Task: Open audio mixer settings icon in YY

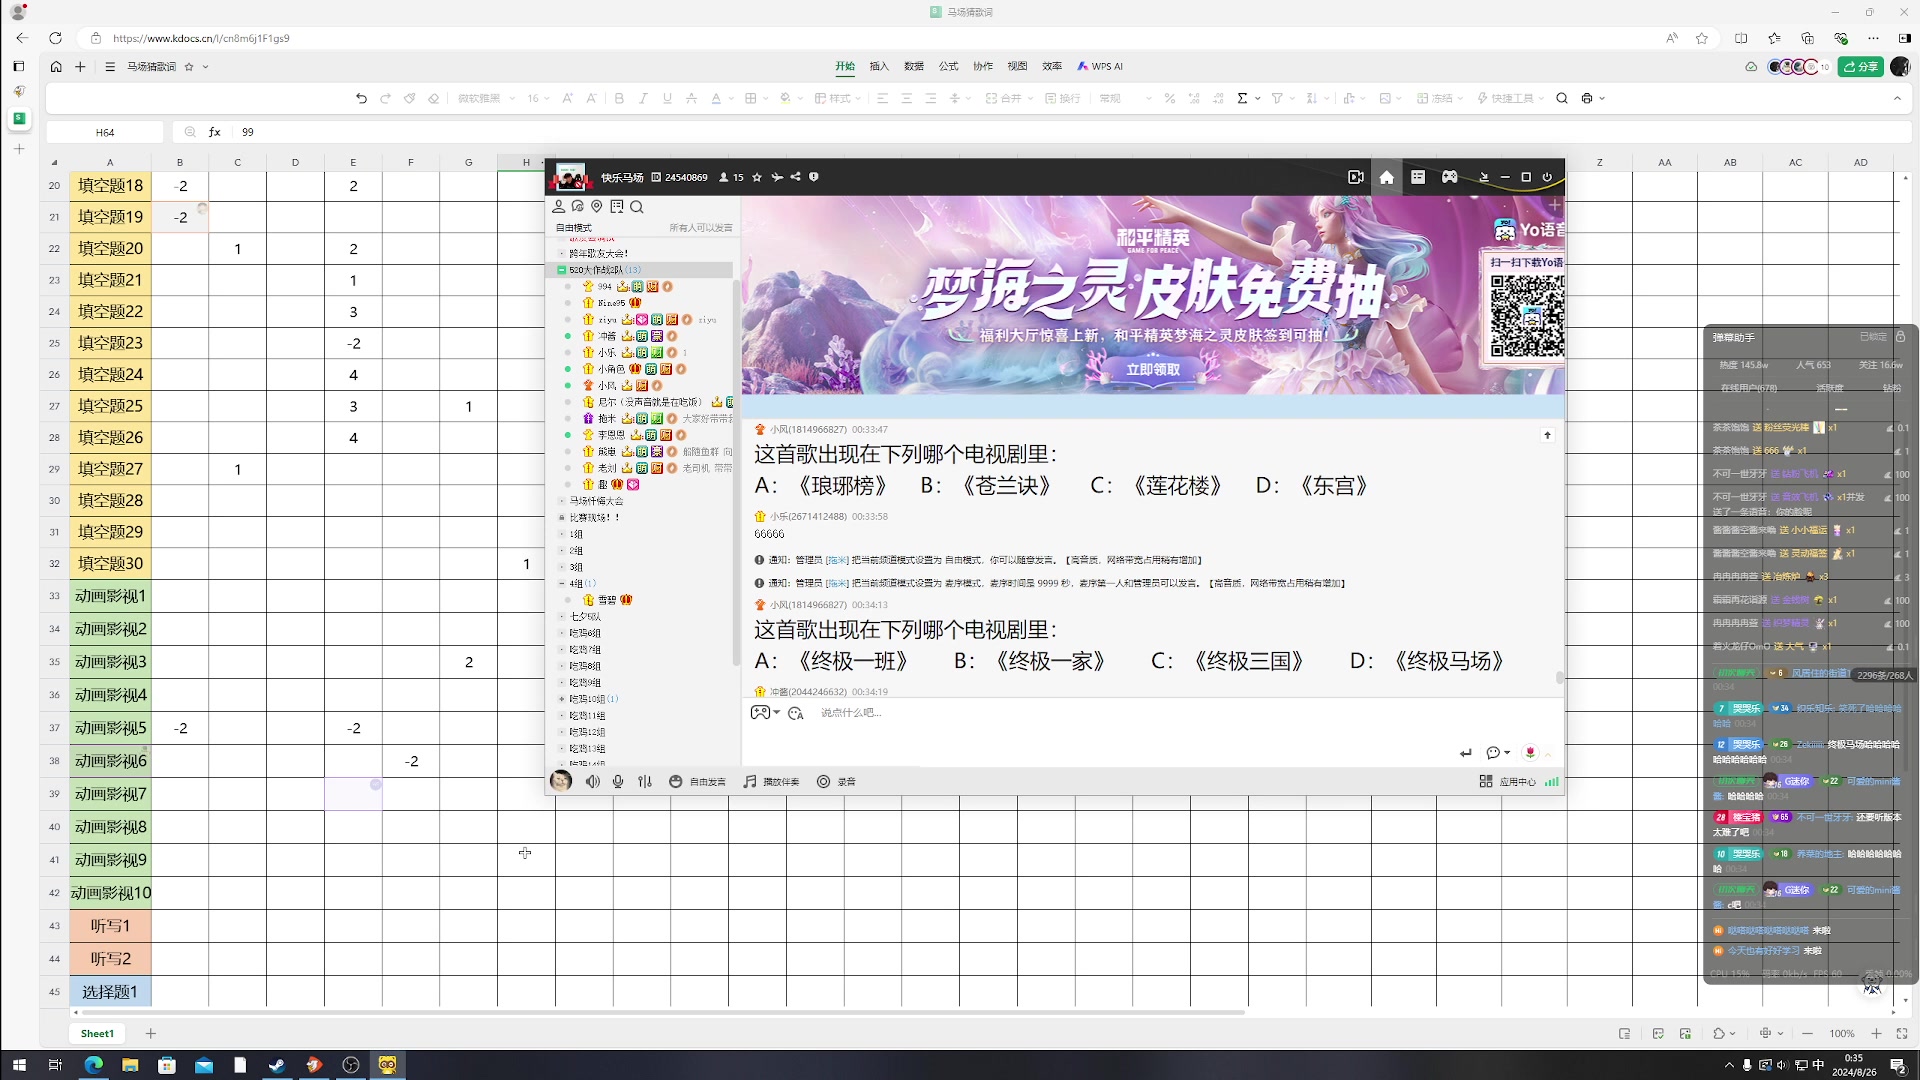Action: pos(645,782)
